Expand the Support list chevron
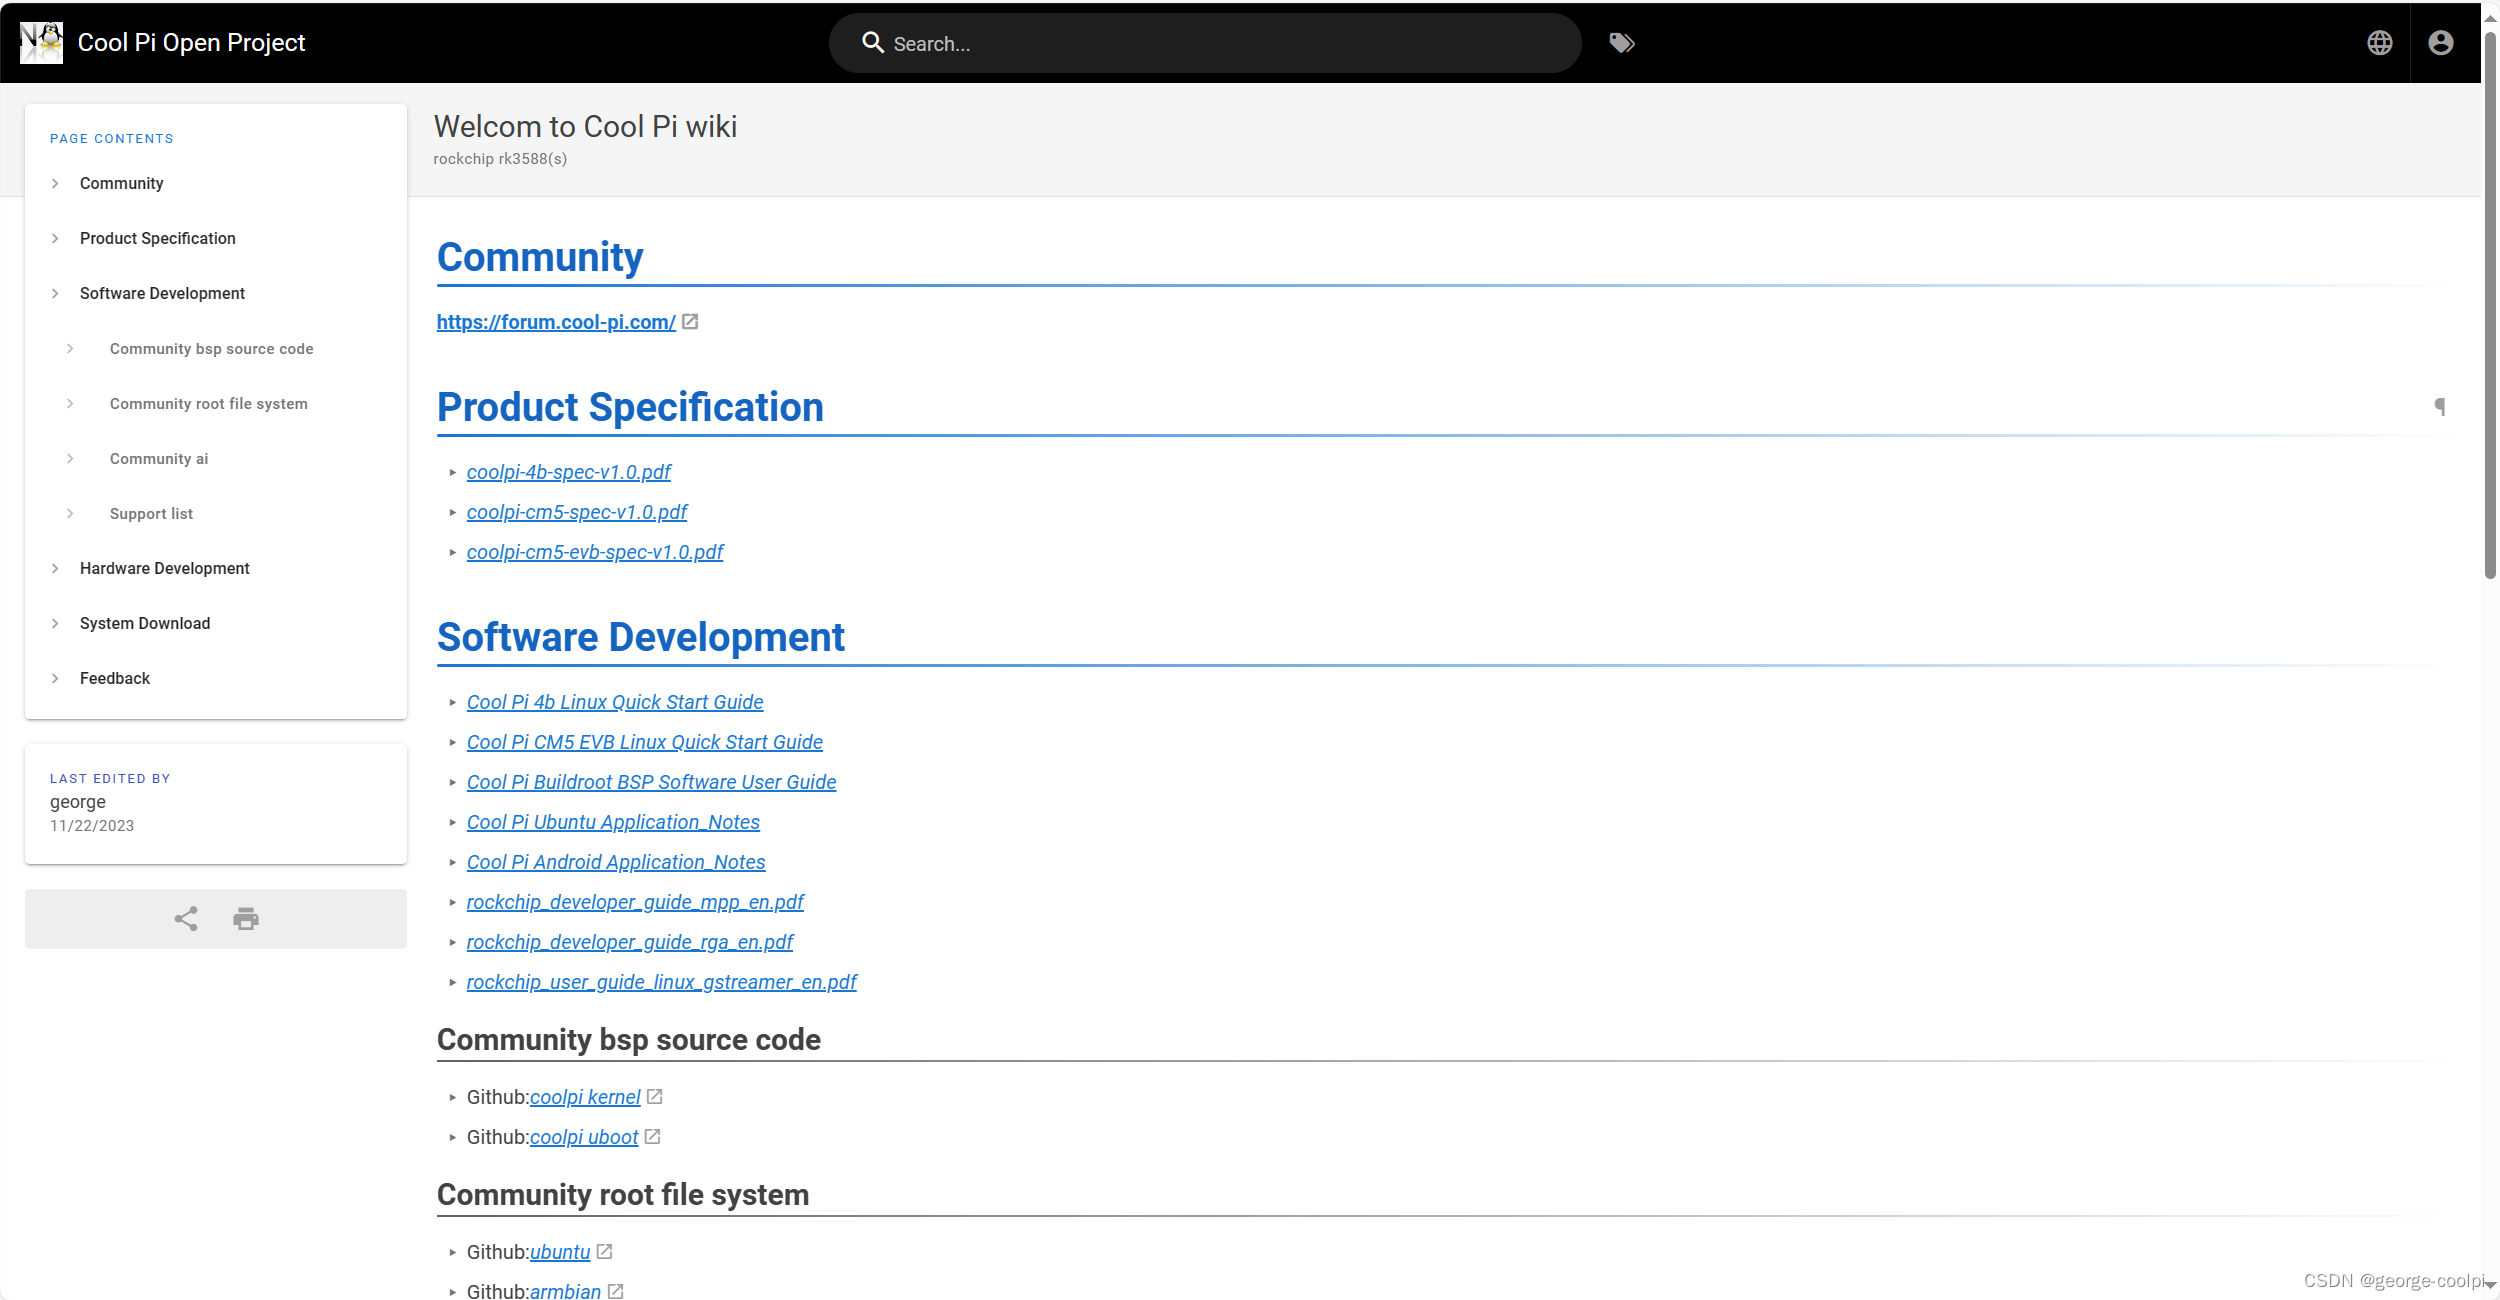 click(70, 514)
